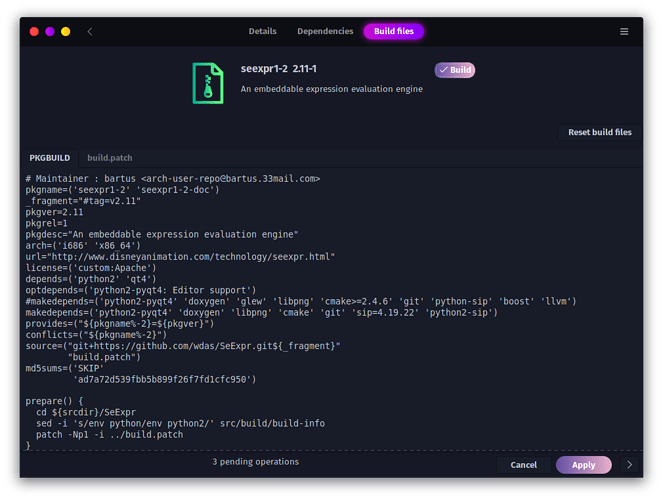Click the "build.patch") source line

(x=104, y=357)
